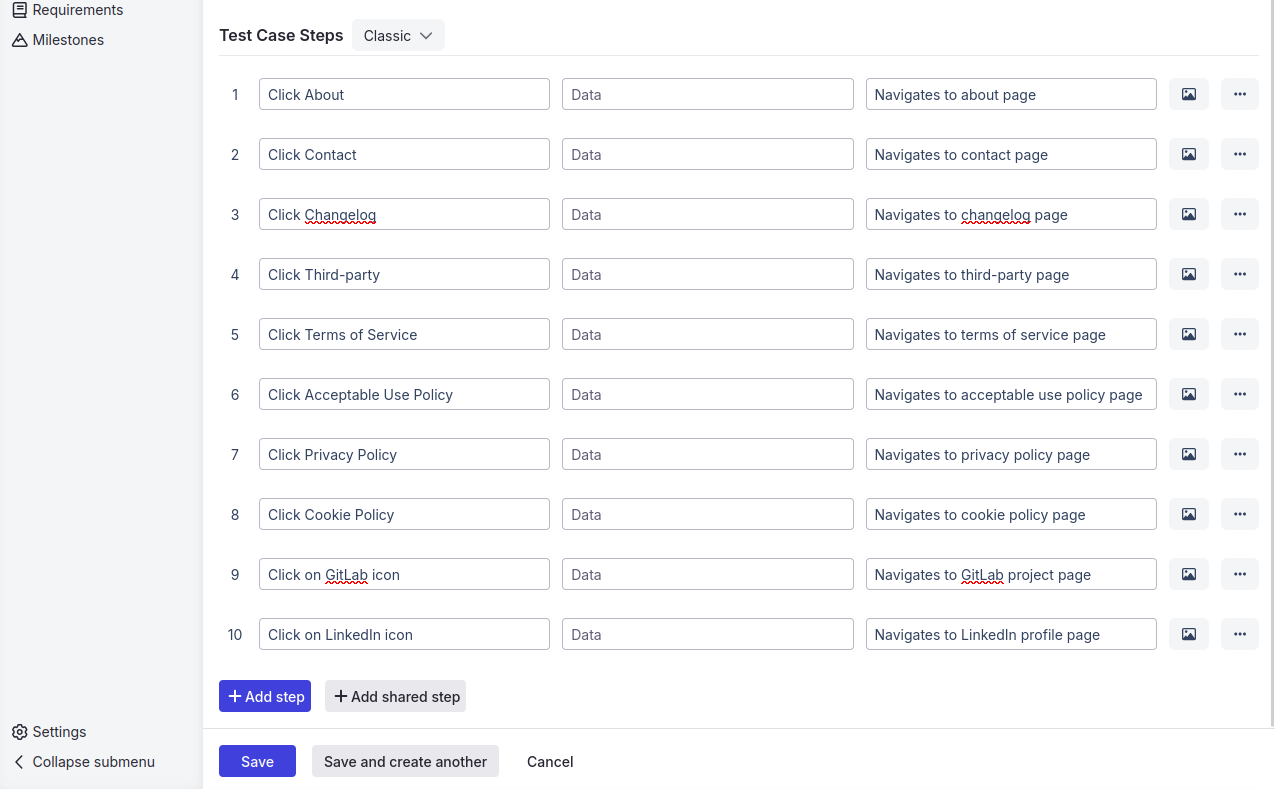Edit the 'Click on GitLab icon' step field

(404, 574)
